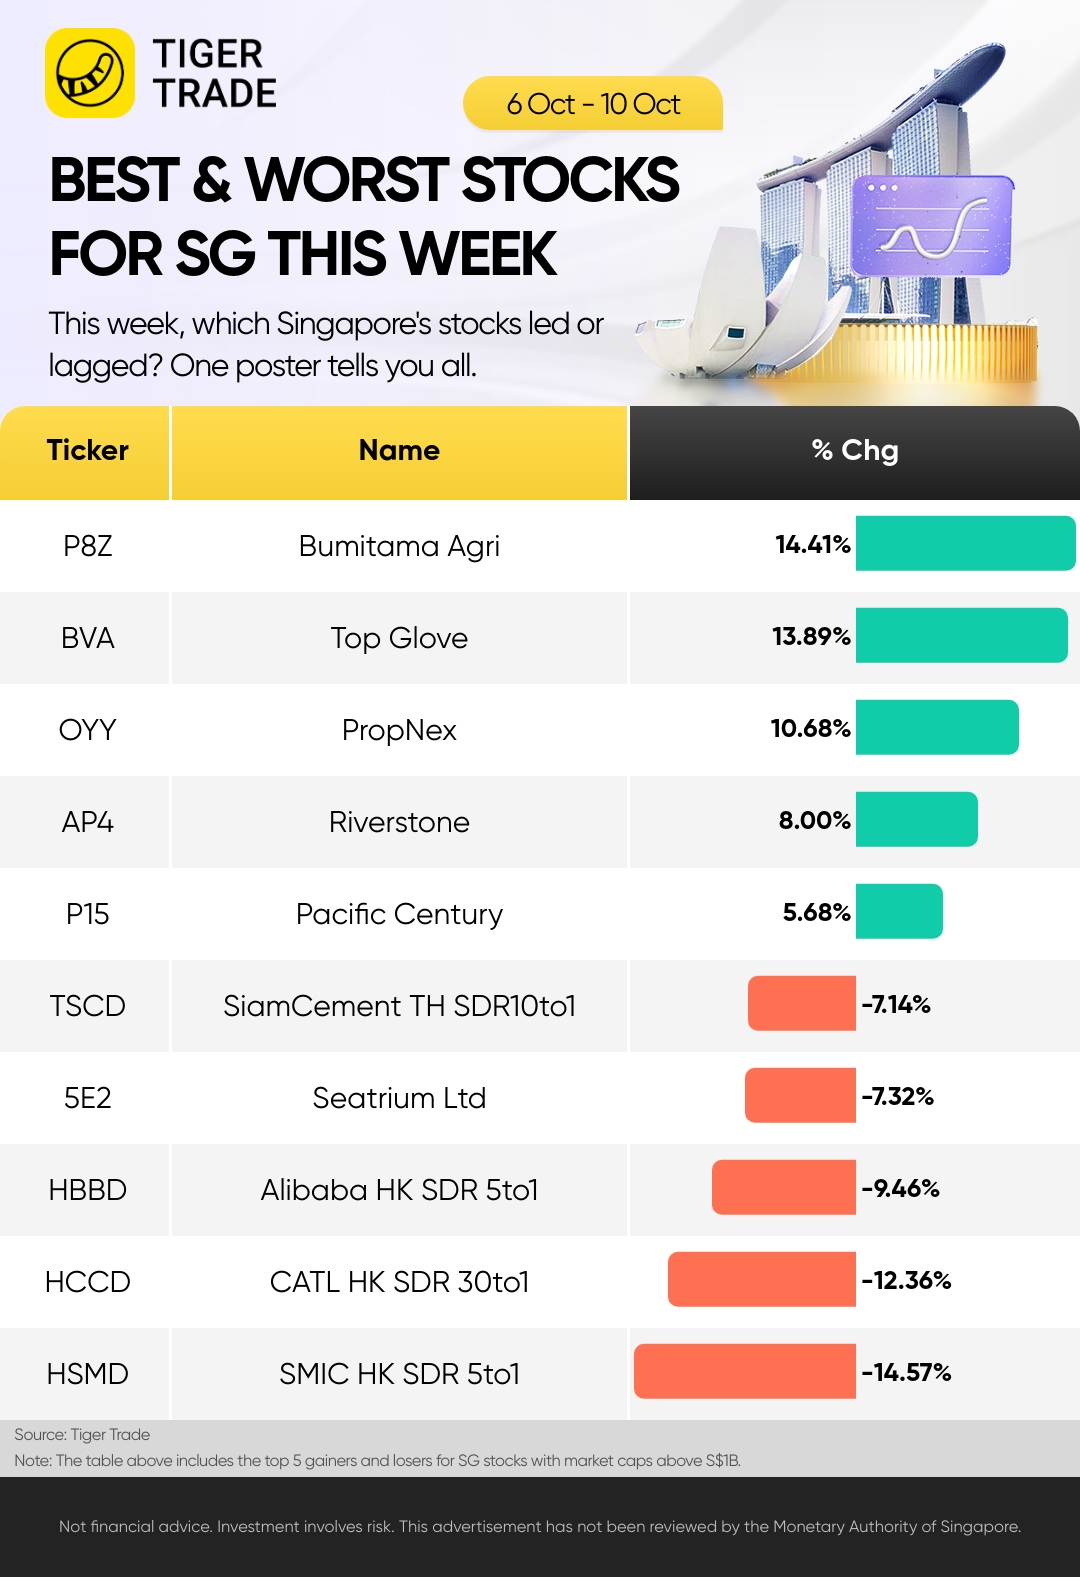This screenshot has height=1577, width=1080.
Task: Click the Pacific Century 5.68% value
Action: [816, 912]
